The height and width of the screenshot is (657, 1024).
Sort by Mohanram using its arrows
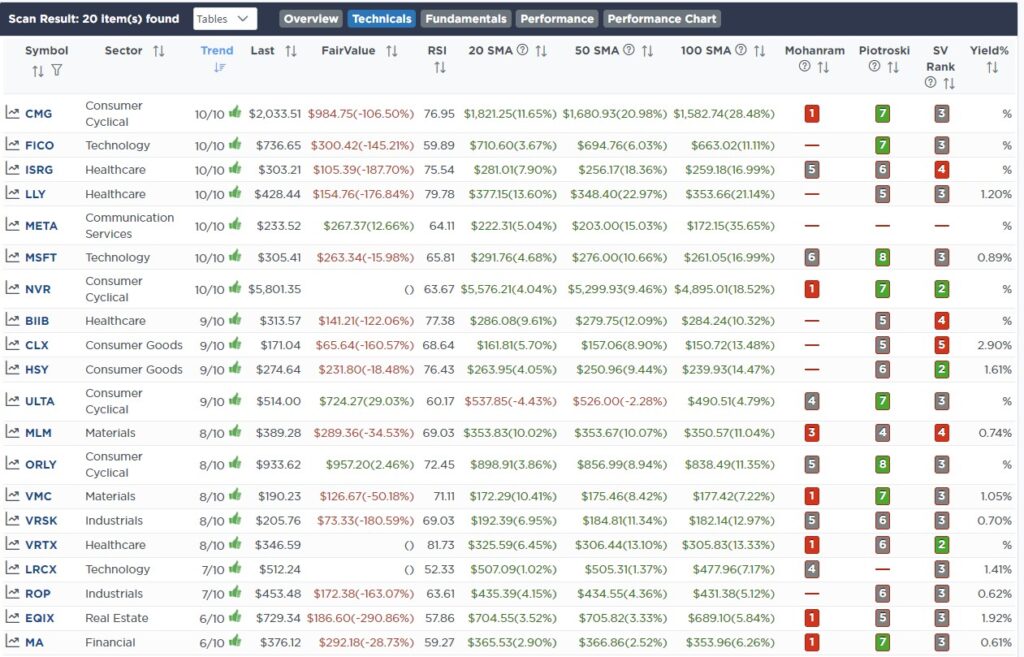point(823,67)
